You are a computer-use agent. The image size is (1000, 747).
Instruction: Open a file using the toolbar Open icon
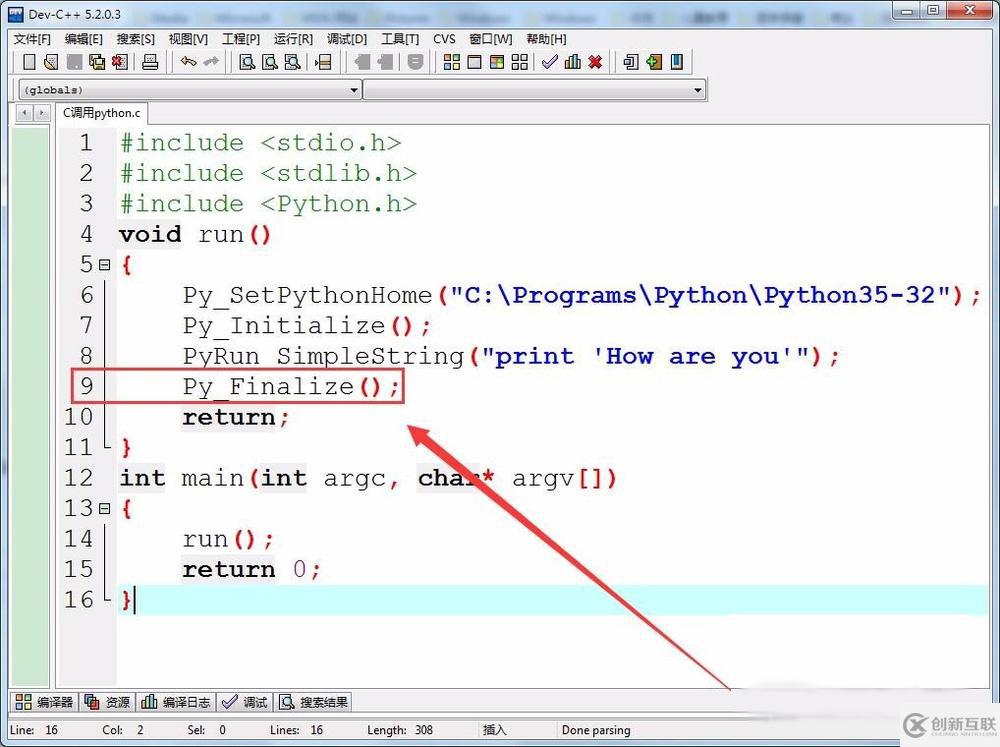pyautogui.click(x=51, y=62)
